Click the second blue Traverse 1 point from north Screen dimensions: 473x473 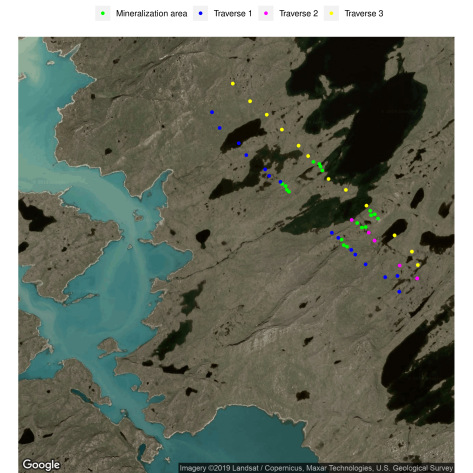(220, 128)
